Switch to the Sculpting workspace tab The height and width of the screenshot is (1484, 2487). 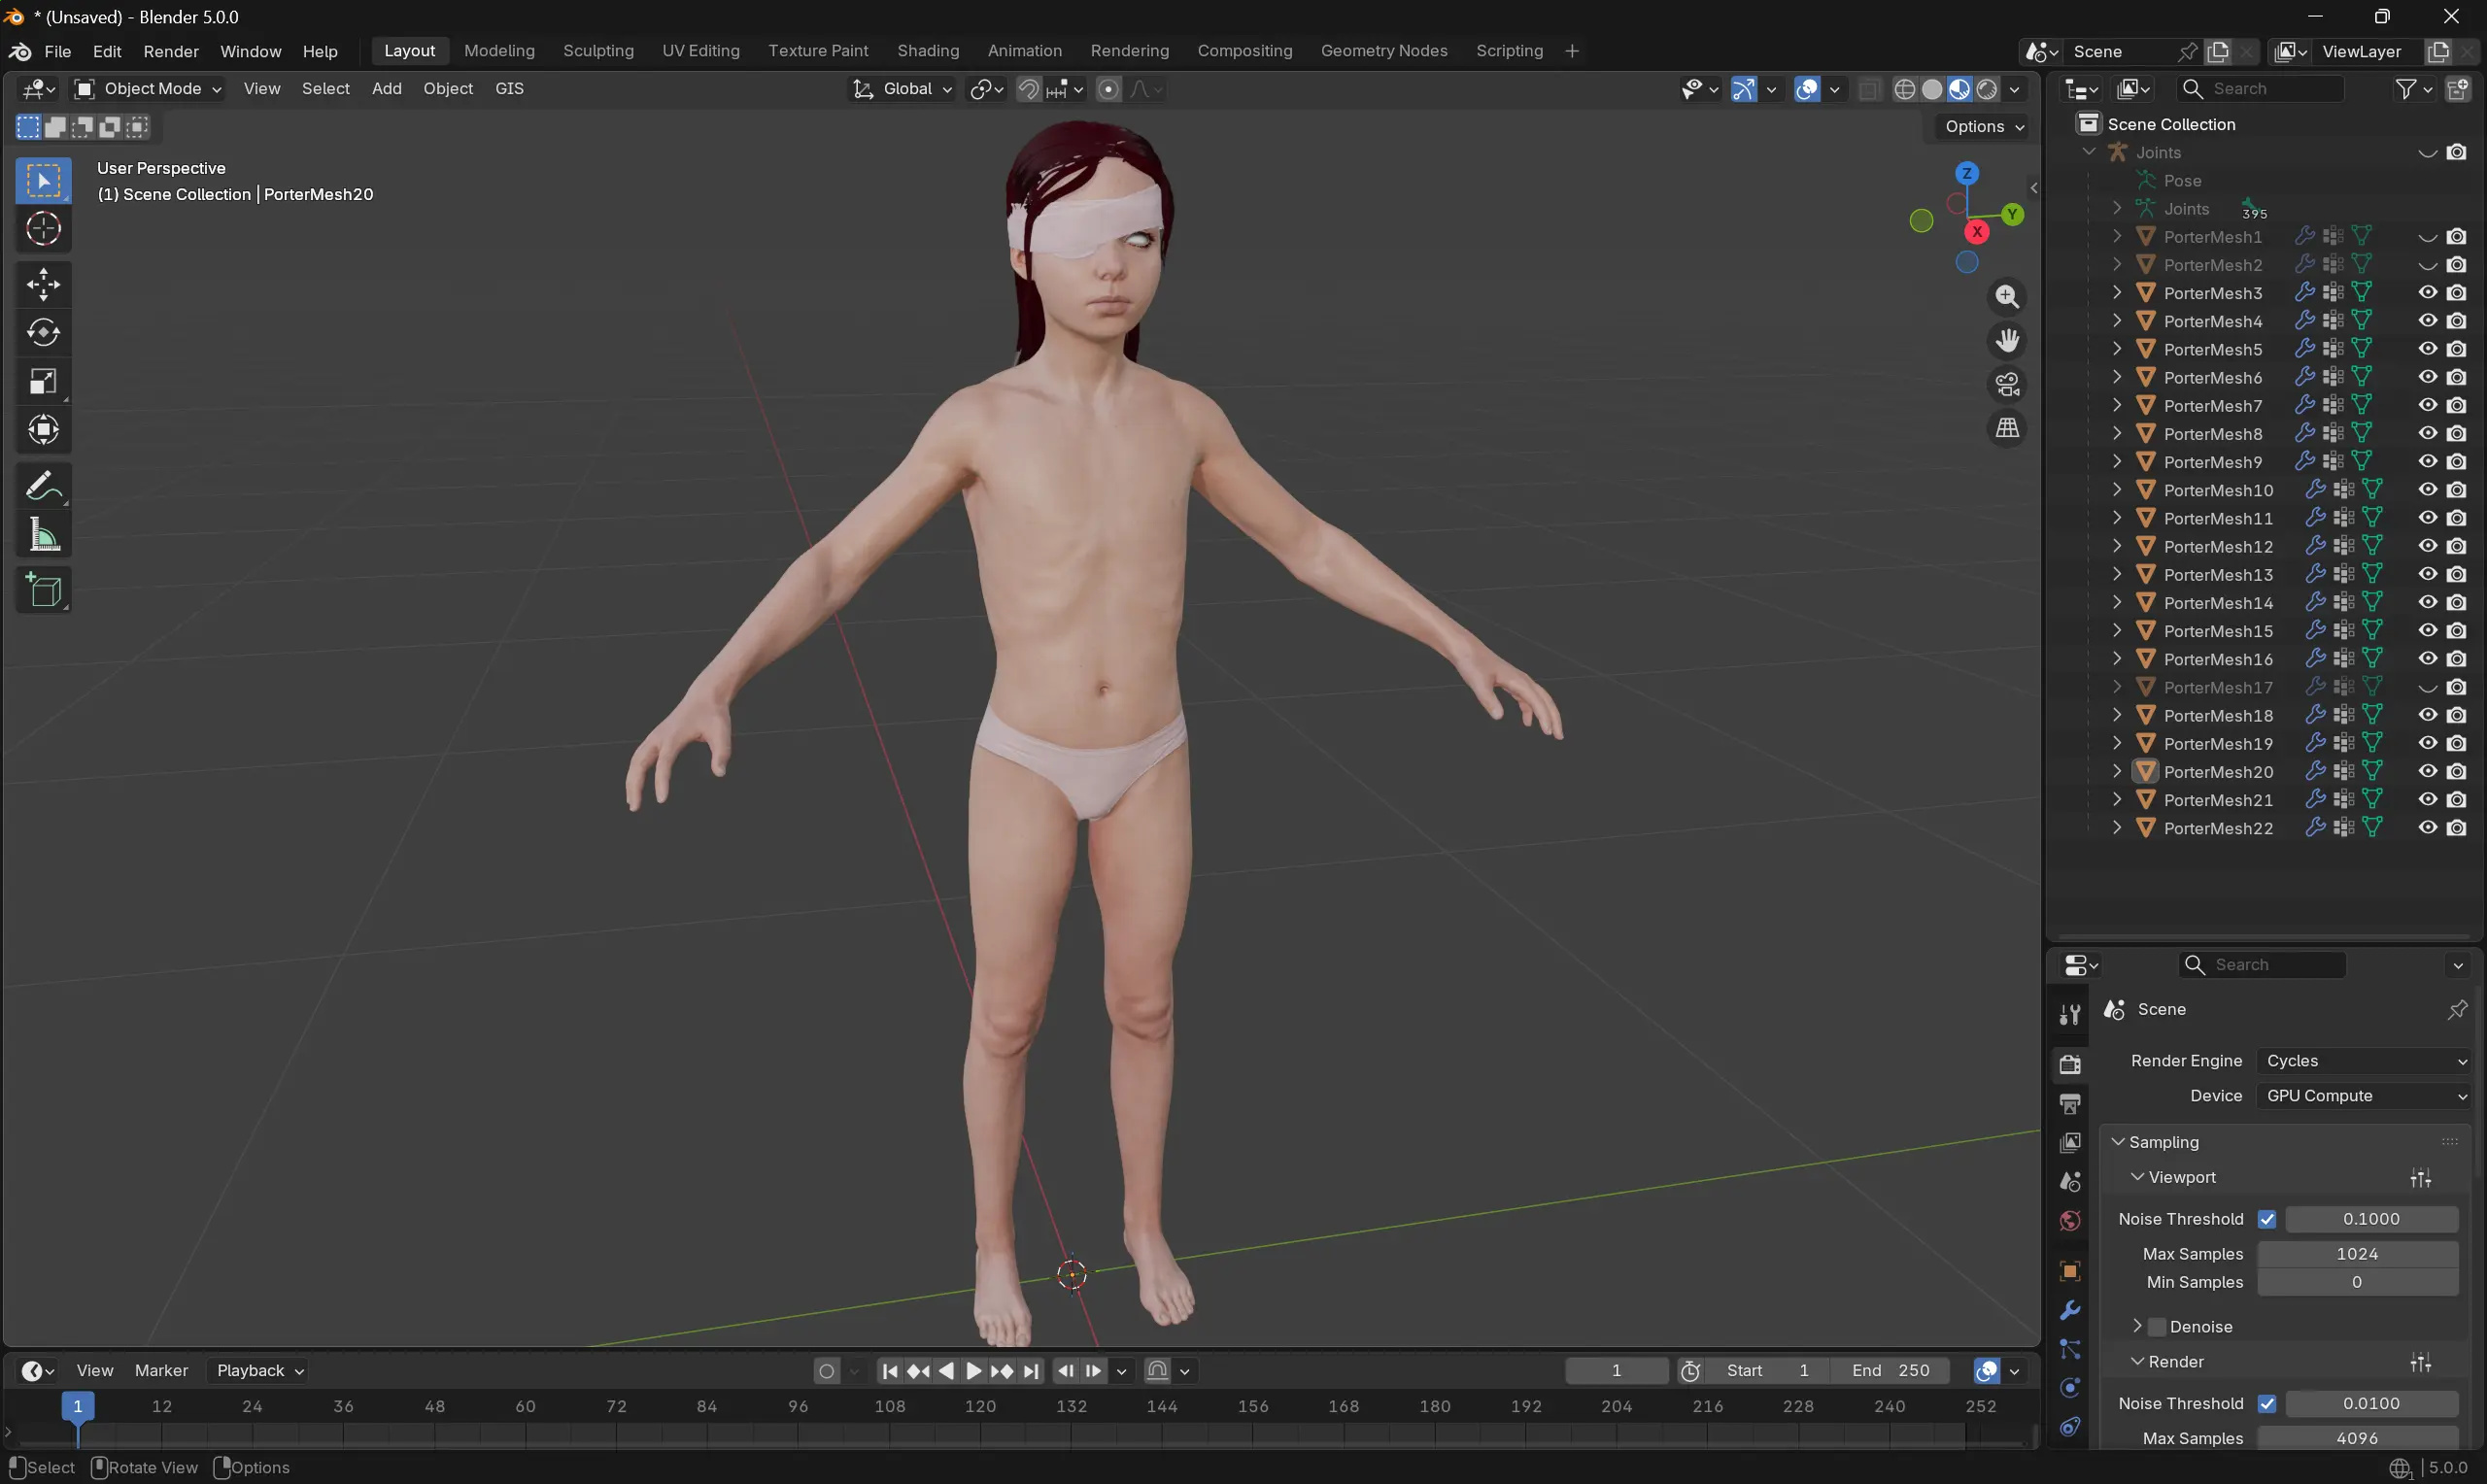tap(598, 51)
